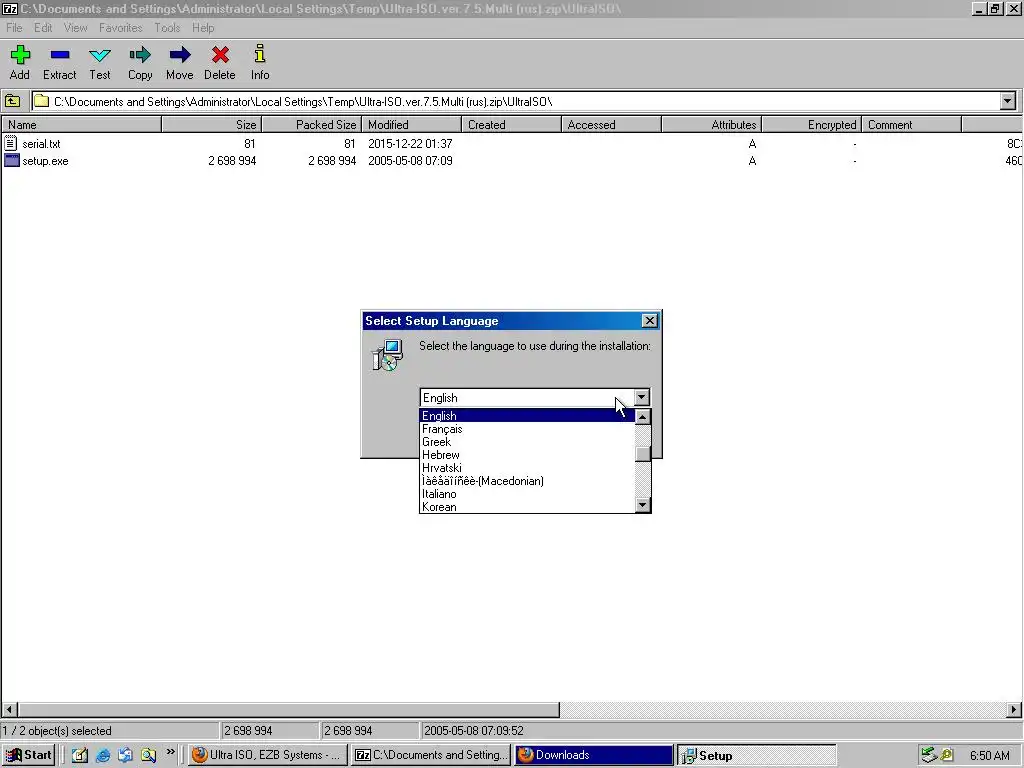Sort by the Modified column header
This screenshot has width=1024, height=768.
(x=411, y=125)
